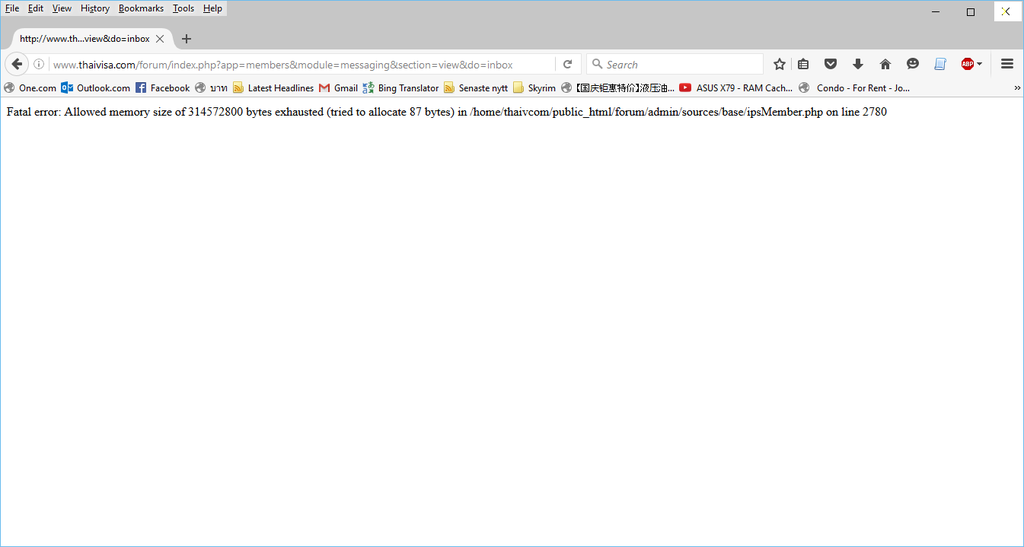Open the ASUS X79 RAM Cache bookmark

[736, 87]
